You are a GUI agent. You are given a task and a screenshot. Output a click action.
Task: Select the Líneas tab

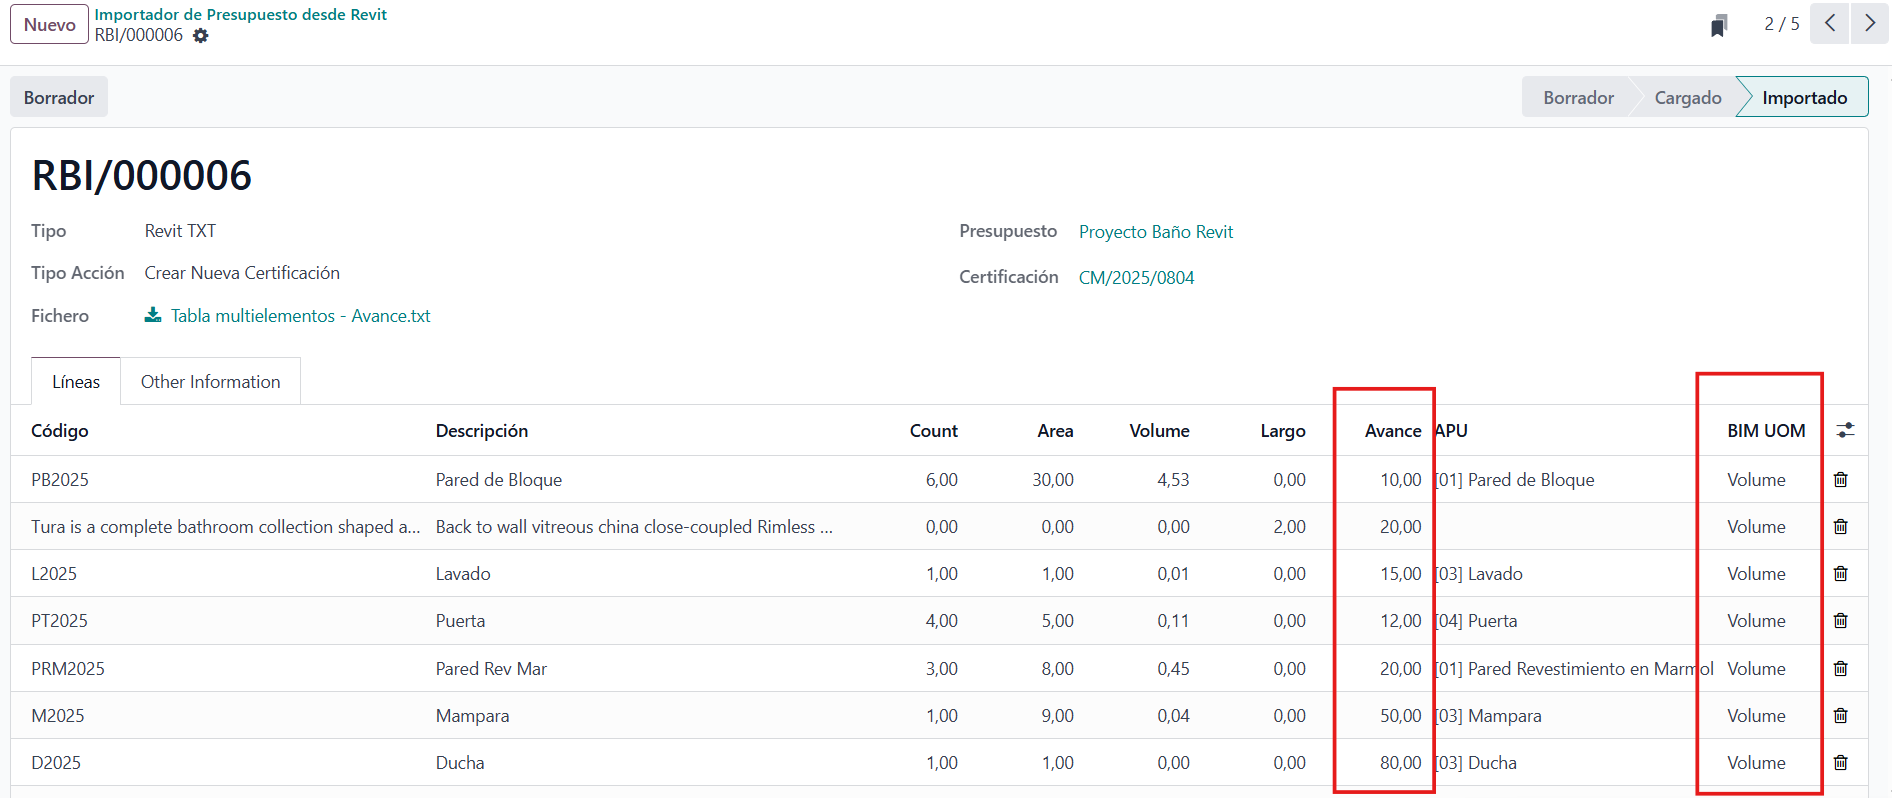point(76,382)
